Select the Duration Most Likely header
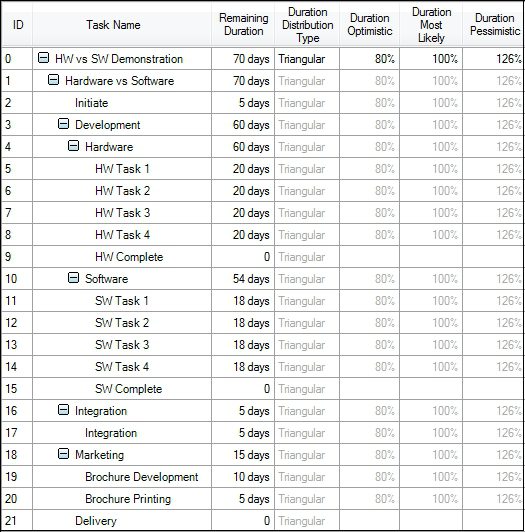Viewport: 525px width, 532px height. (431, 24)
